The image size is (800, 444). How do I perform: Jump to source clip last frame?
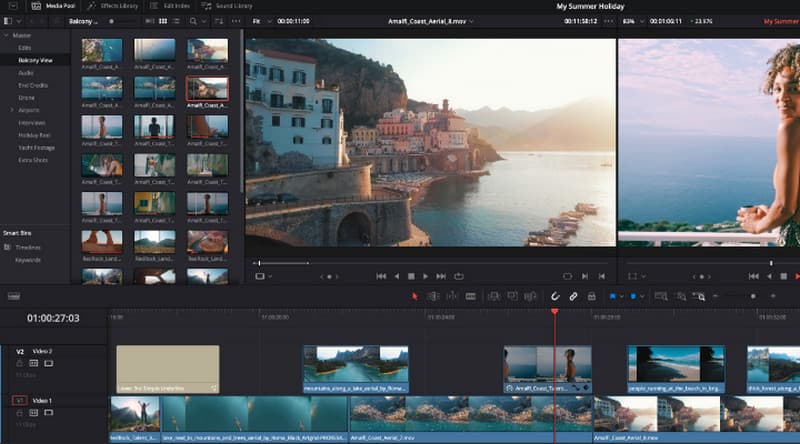441,276
